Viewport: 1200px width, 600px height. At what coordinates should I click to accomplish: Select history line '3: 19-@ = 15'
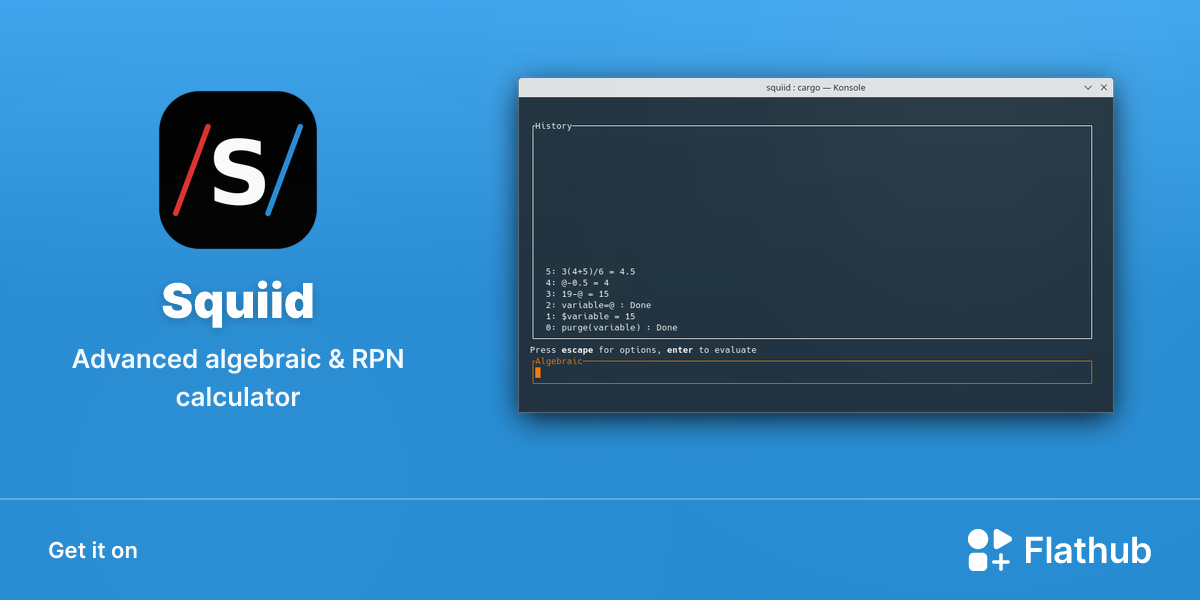[577, 294]
